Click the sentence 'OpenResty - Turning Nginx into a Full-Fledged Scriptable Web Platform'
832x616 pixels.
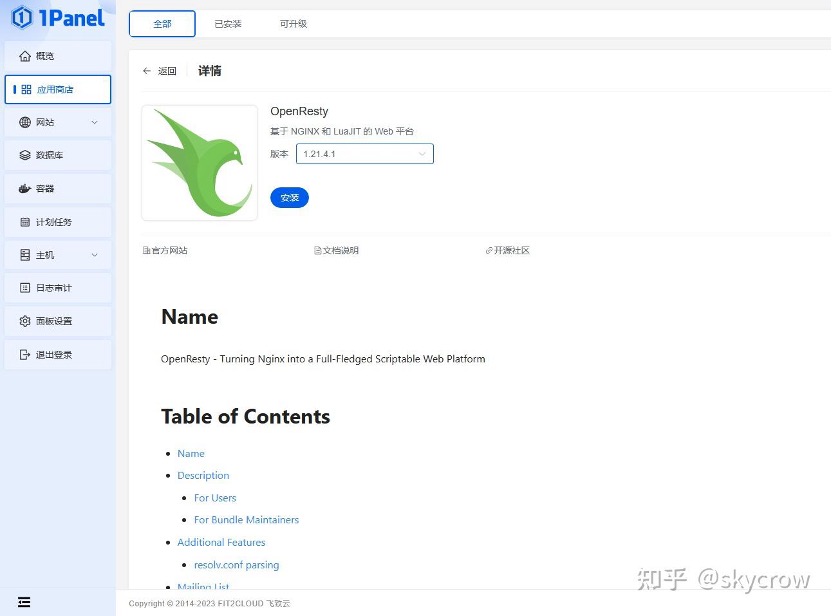323,359
